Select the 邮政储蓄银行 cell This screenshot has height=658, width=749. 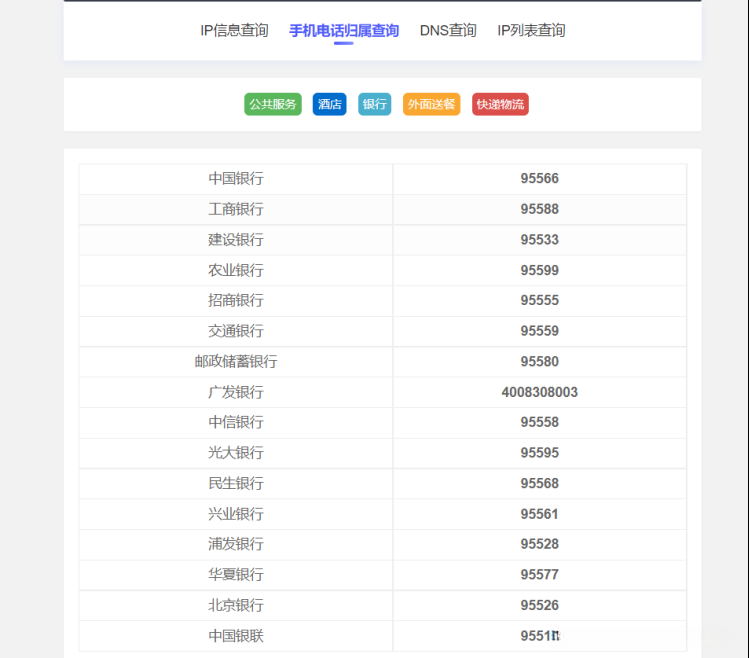coord(236,362)
